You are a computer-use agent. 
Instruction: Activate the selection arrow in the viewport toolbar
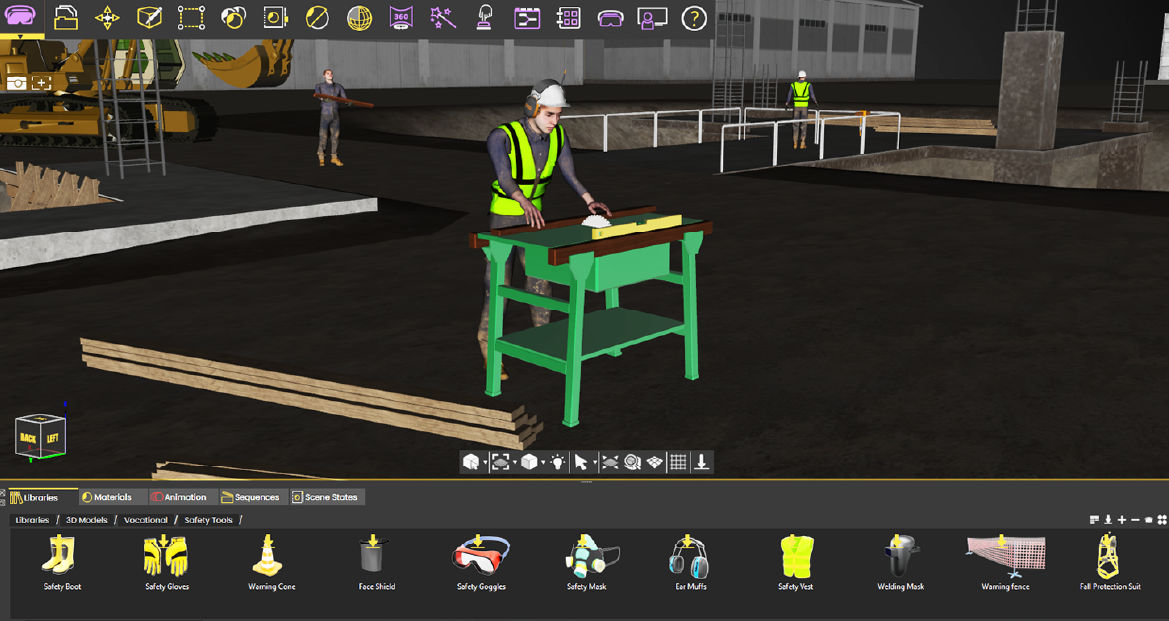pyautogui.click(x=583, y=462)
